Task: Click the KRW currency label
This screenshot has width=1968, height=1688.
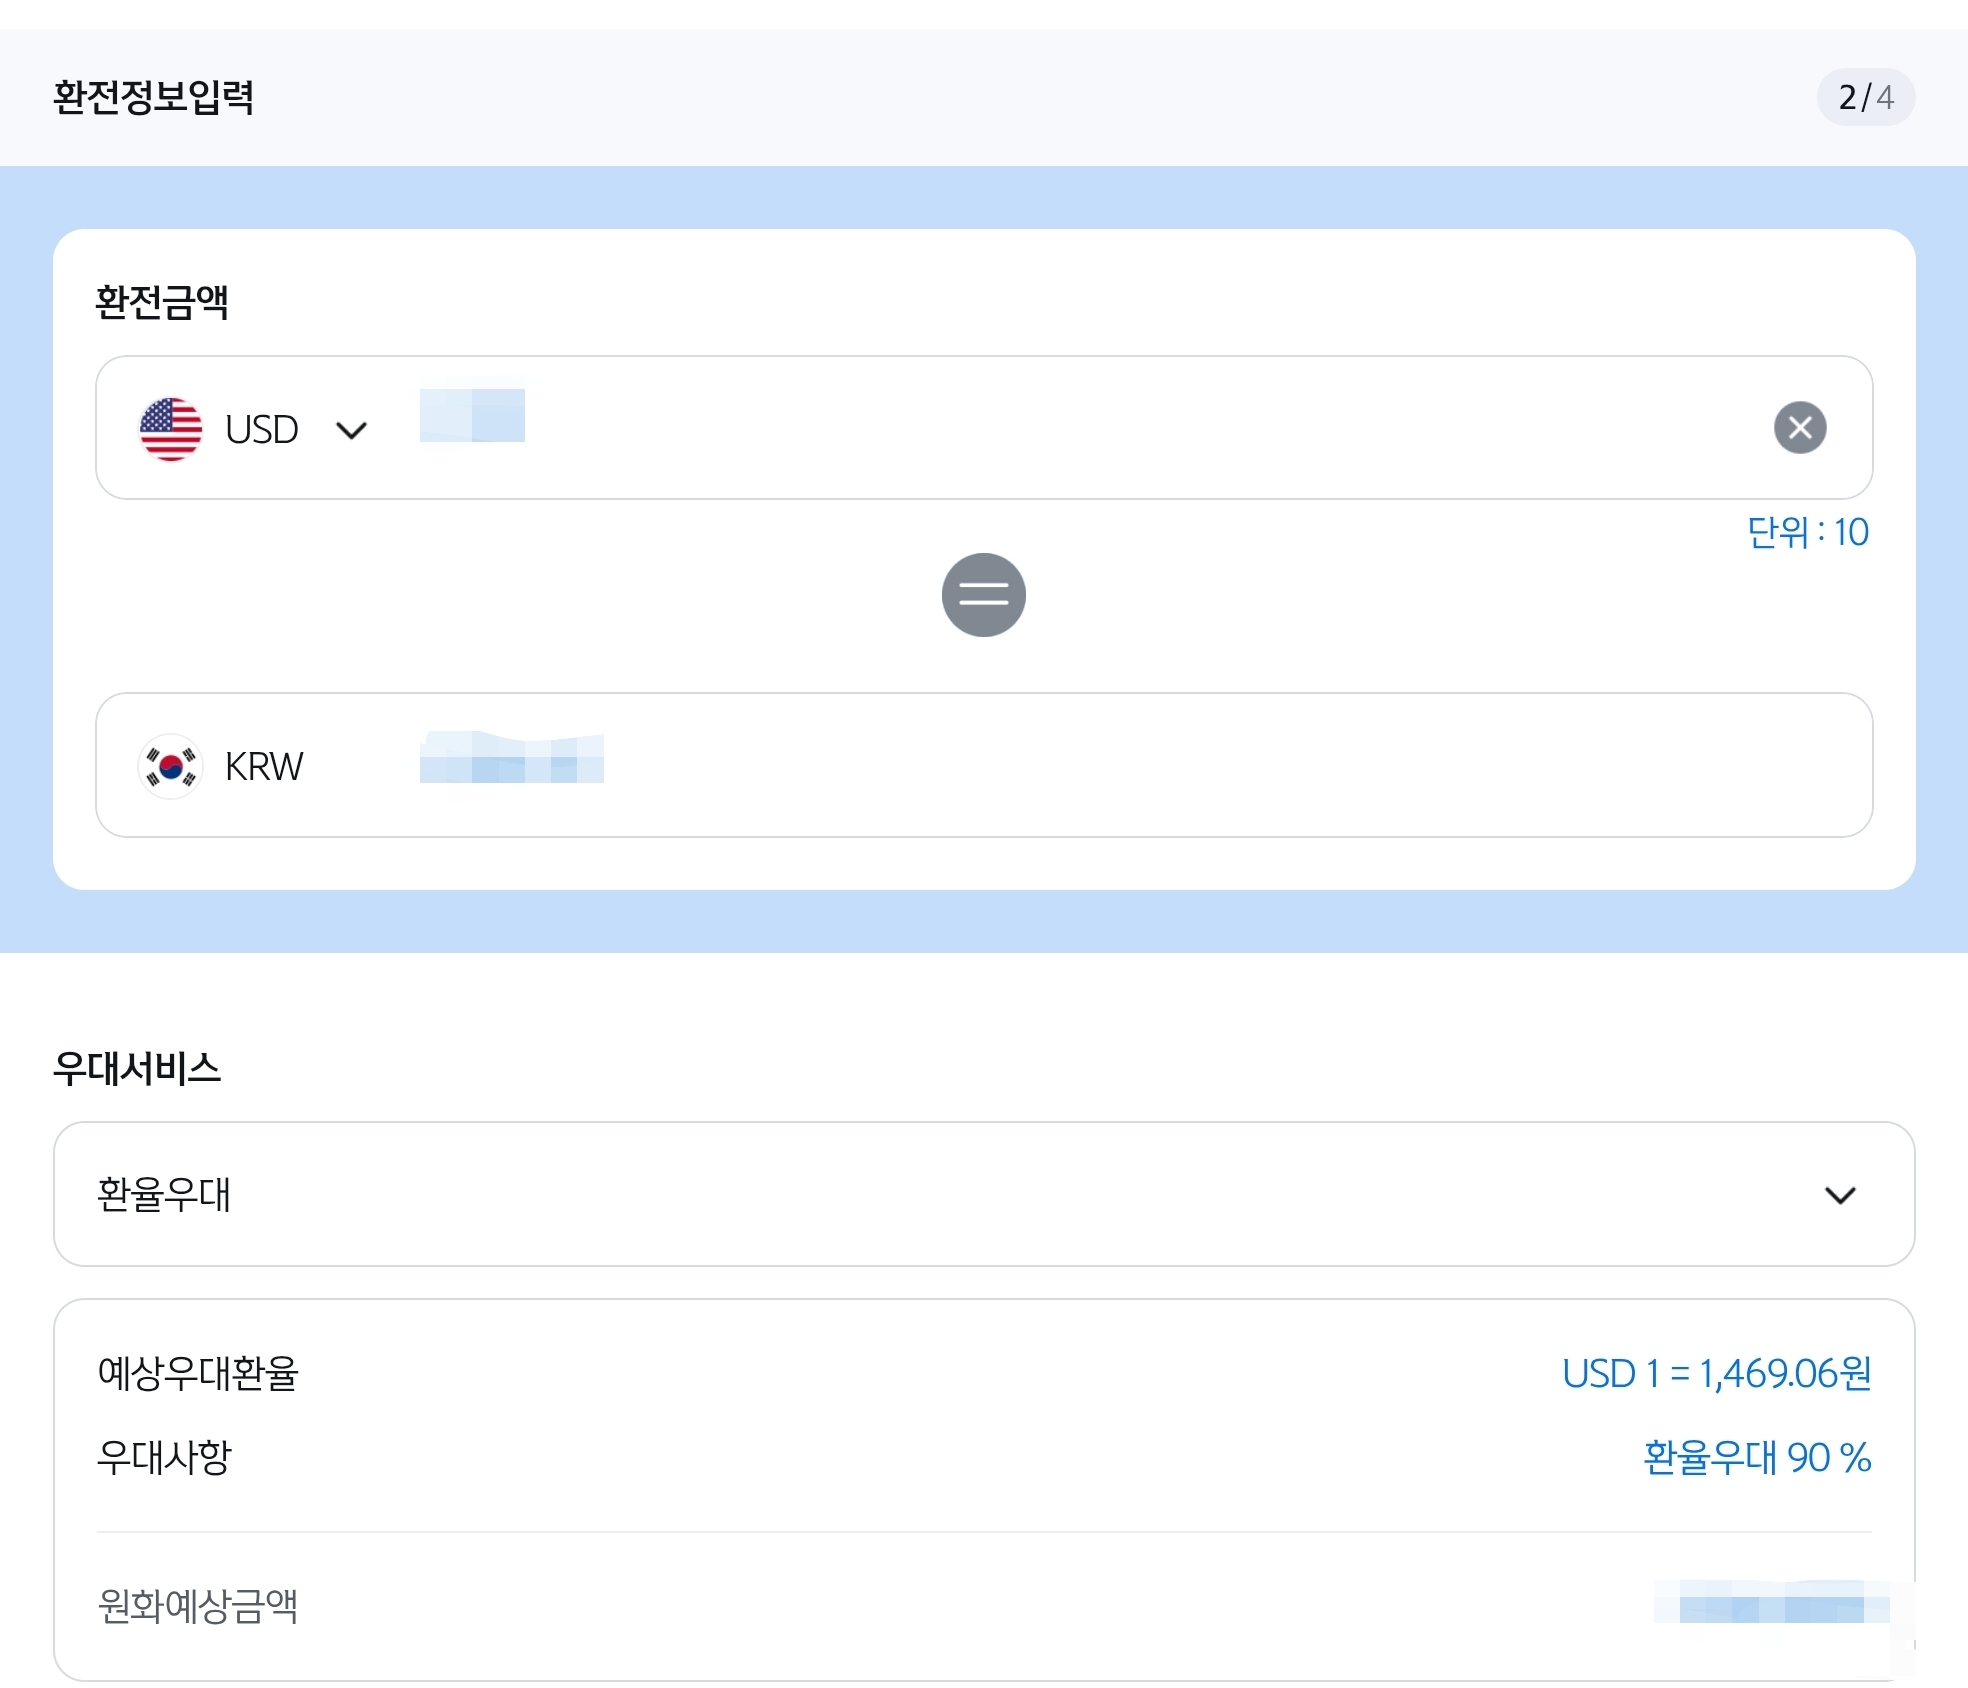Action: [263, 767]
